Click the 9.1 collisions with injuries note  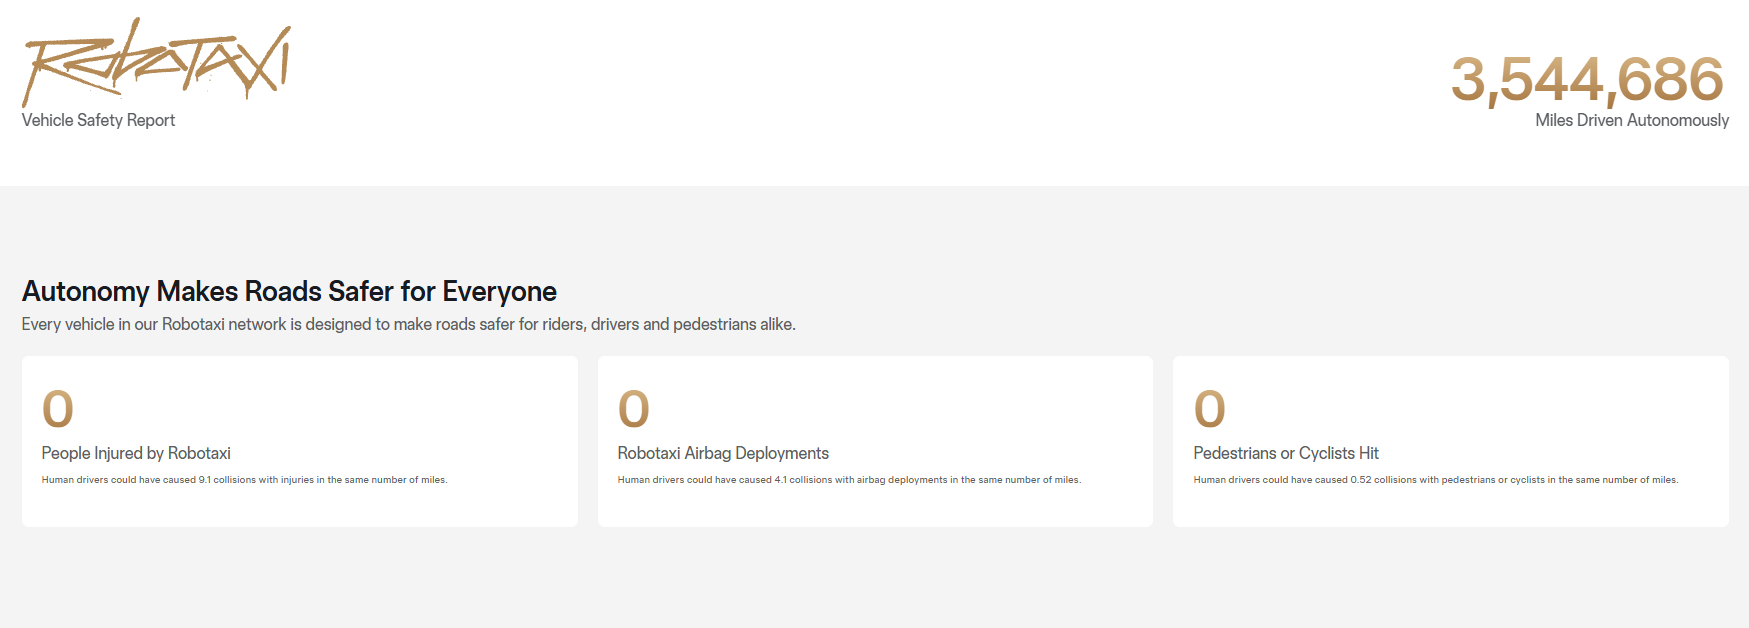244,480
